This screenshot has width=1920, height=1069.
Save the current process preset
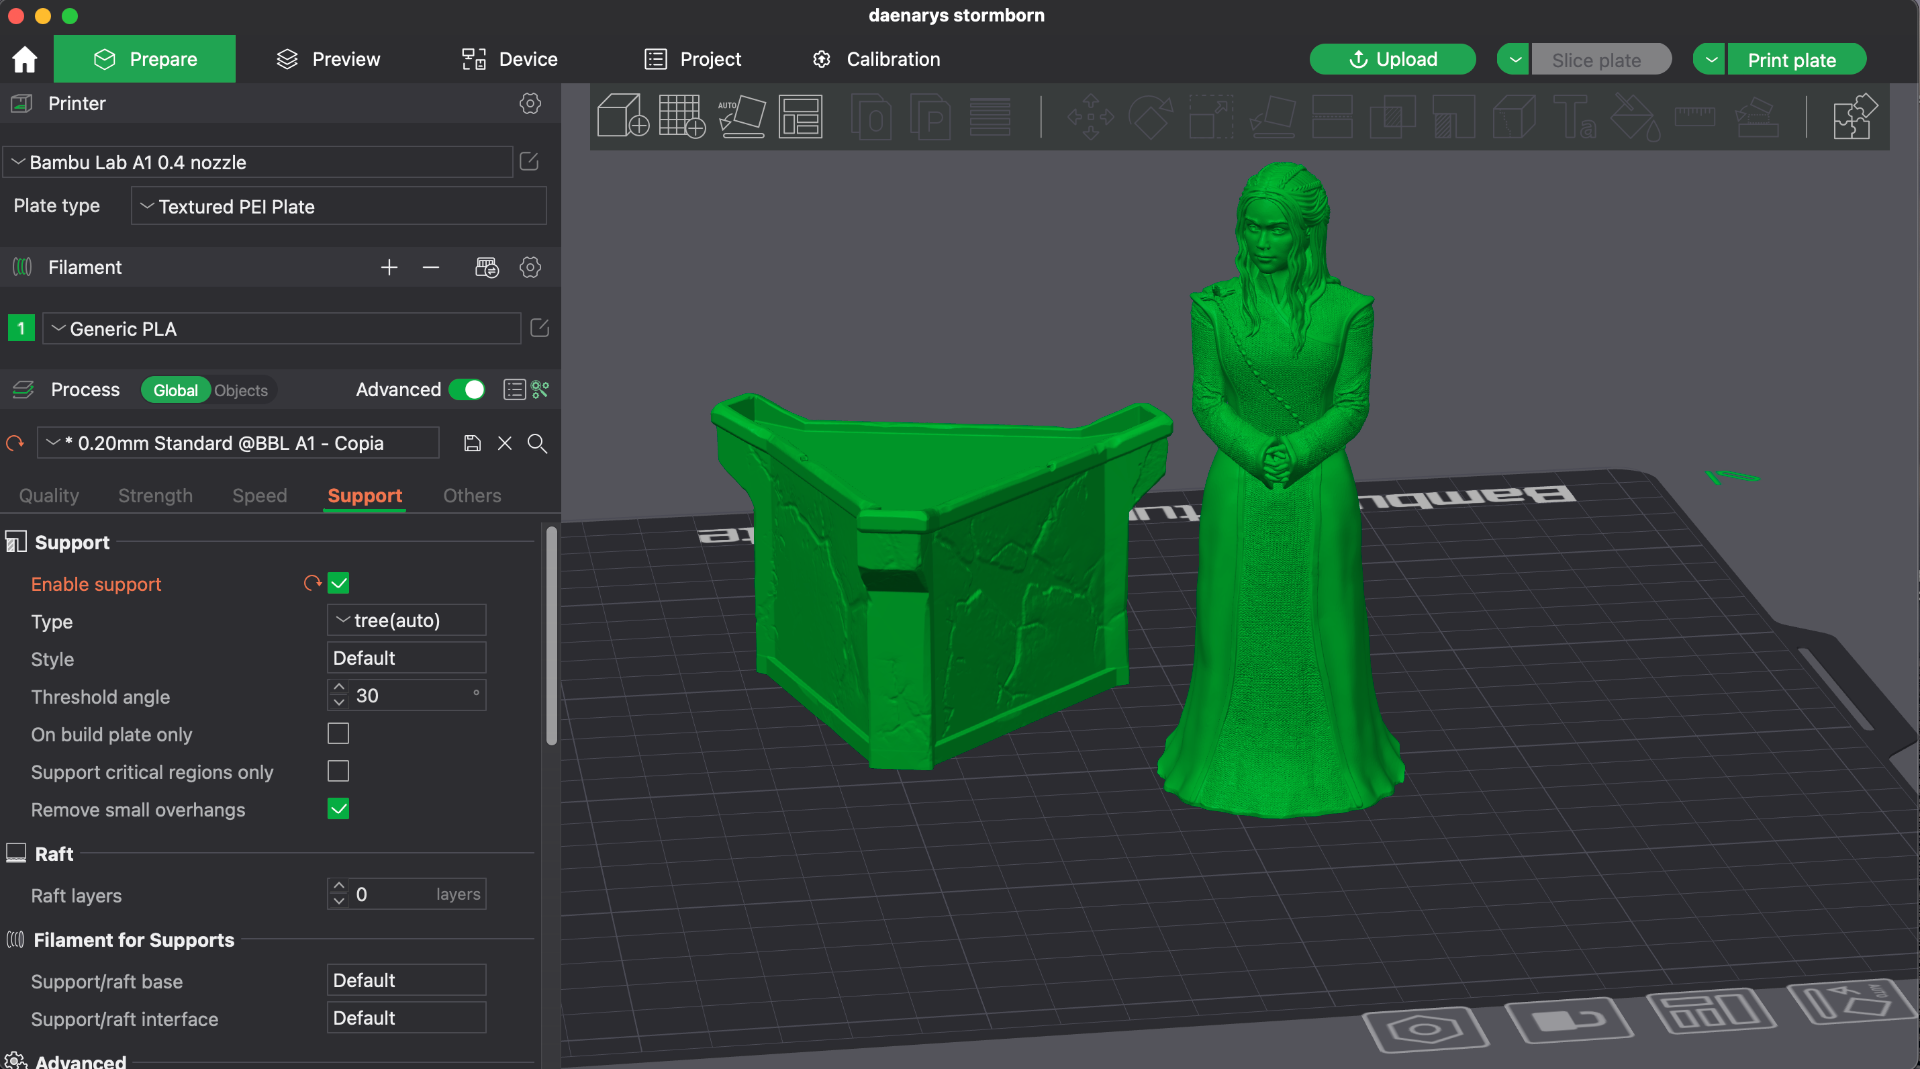coord(473,443)
